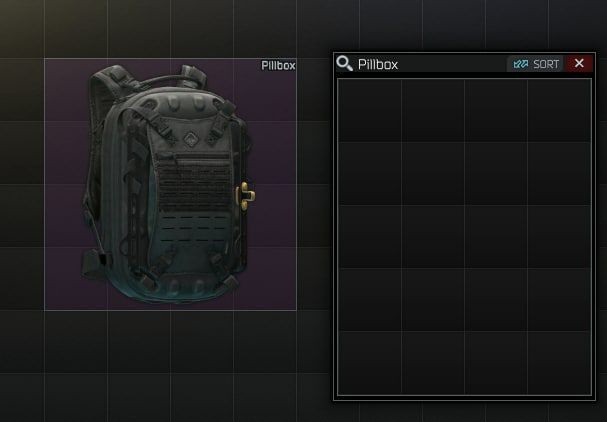Viewport: 607px width, 422px height.
Task: Click the blue sort arrows icon
Action: pos(520,64)
